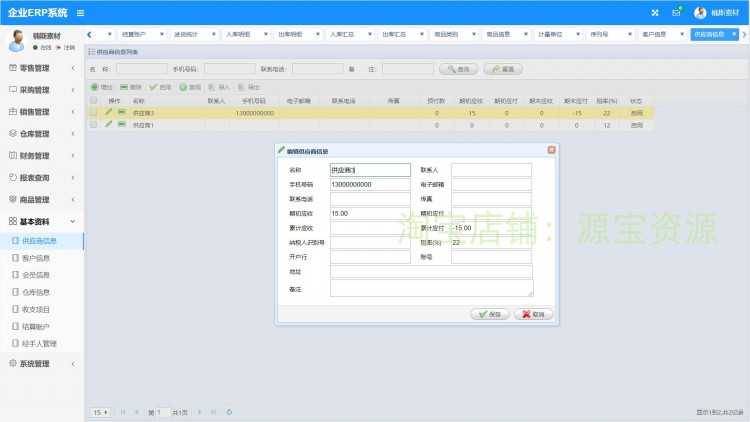Open the 会员信息 sidebar item
Screen dimensions: 750x422
tap(42, 275)
